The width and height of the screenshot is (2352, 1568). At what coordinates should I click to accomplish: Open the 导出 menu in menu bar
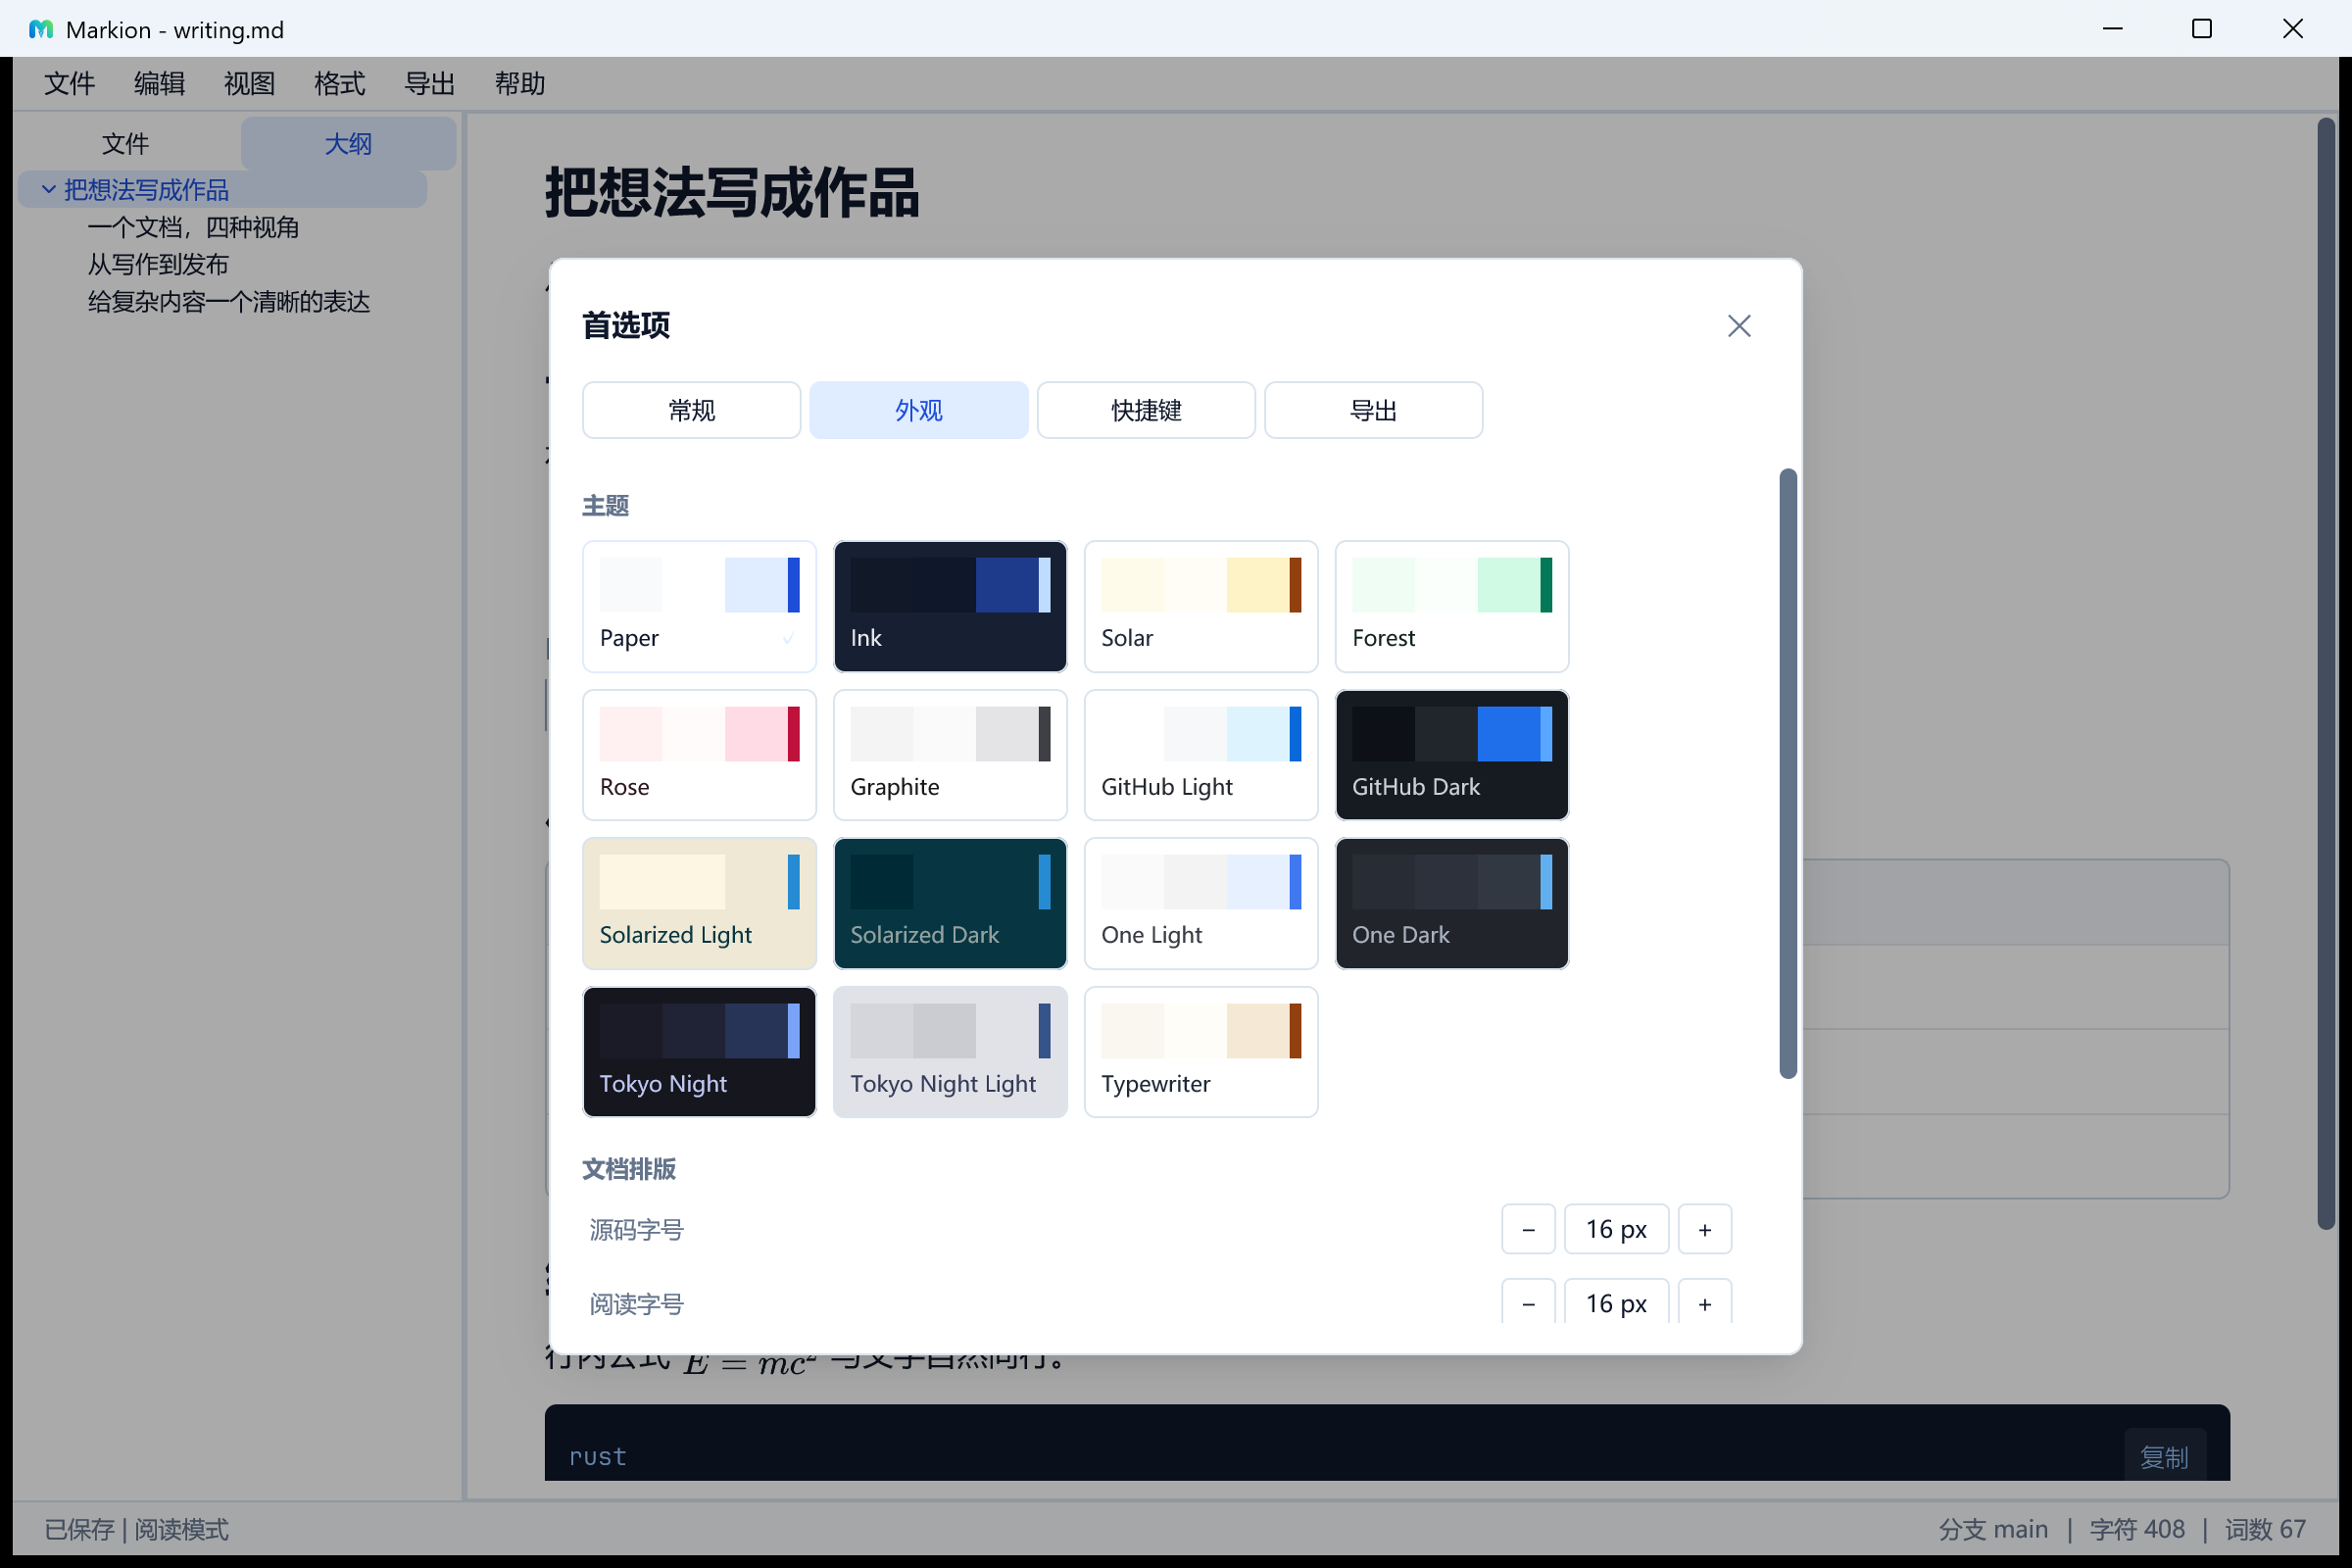(429, 84)
